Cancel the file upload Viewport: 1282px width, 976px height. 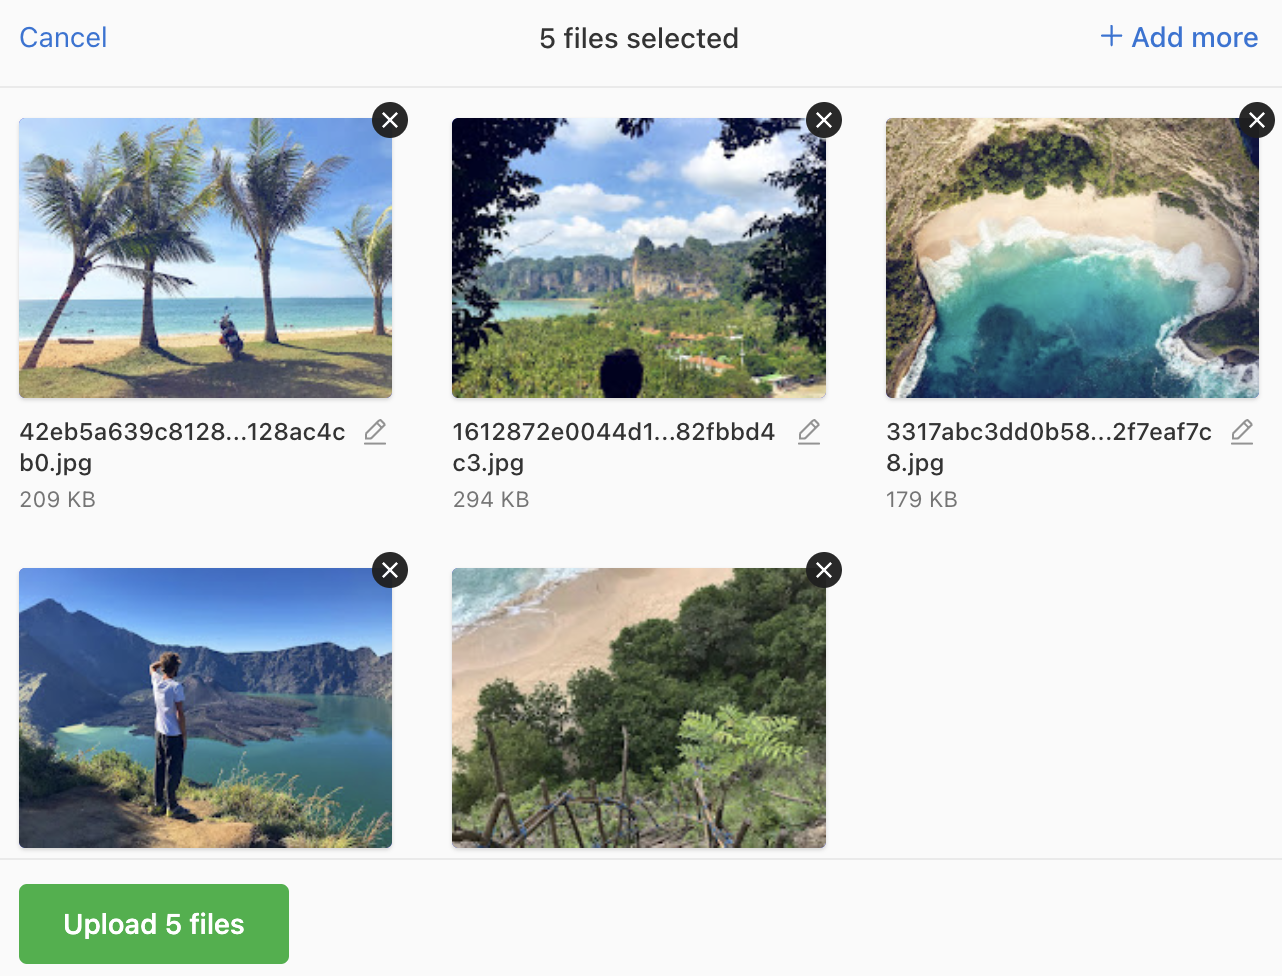point(63,37)
